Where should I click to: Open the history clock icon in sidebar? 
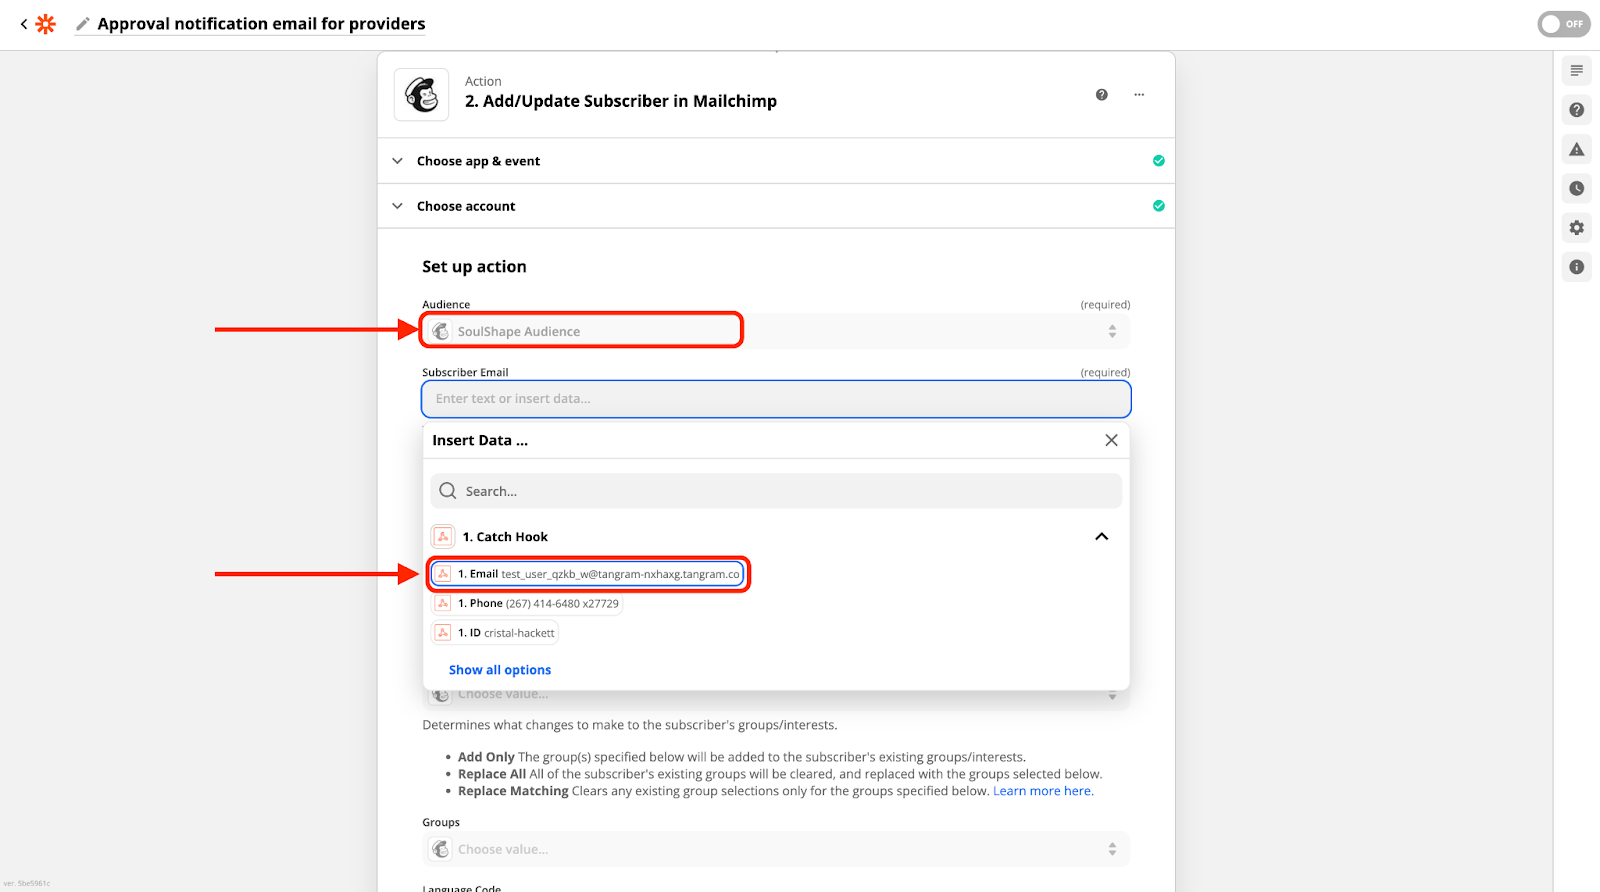click(x=1577, y=188)
